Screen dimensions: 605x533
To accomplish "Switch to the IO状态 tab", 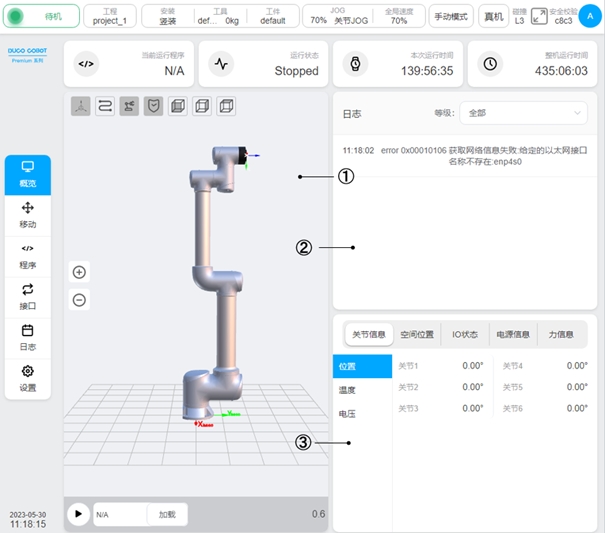I will (464, 335).
